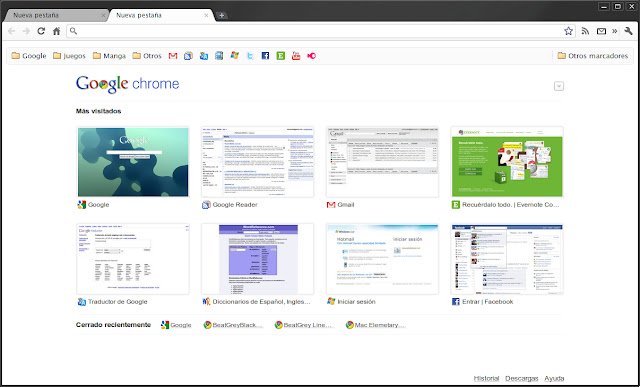
Task: Reopen recently closed BeatGrey Line page
Action: 304,325
